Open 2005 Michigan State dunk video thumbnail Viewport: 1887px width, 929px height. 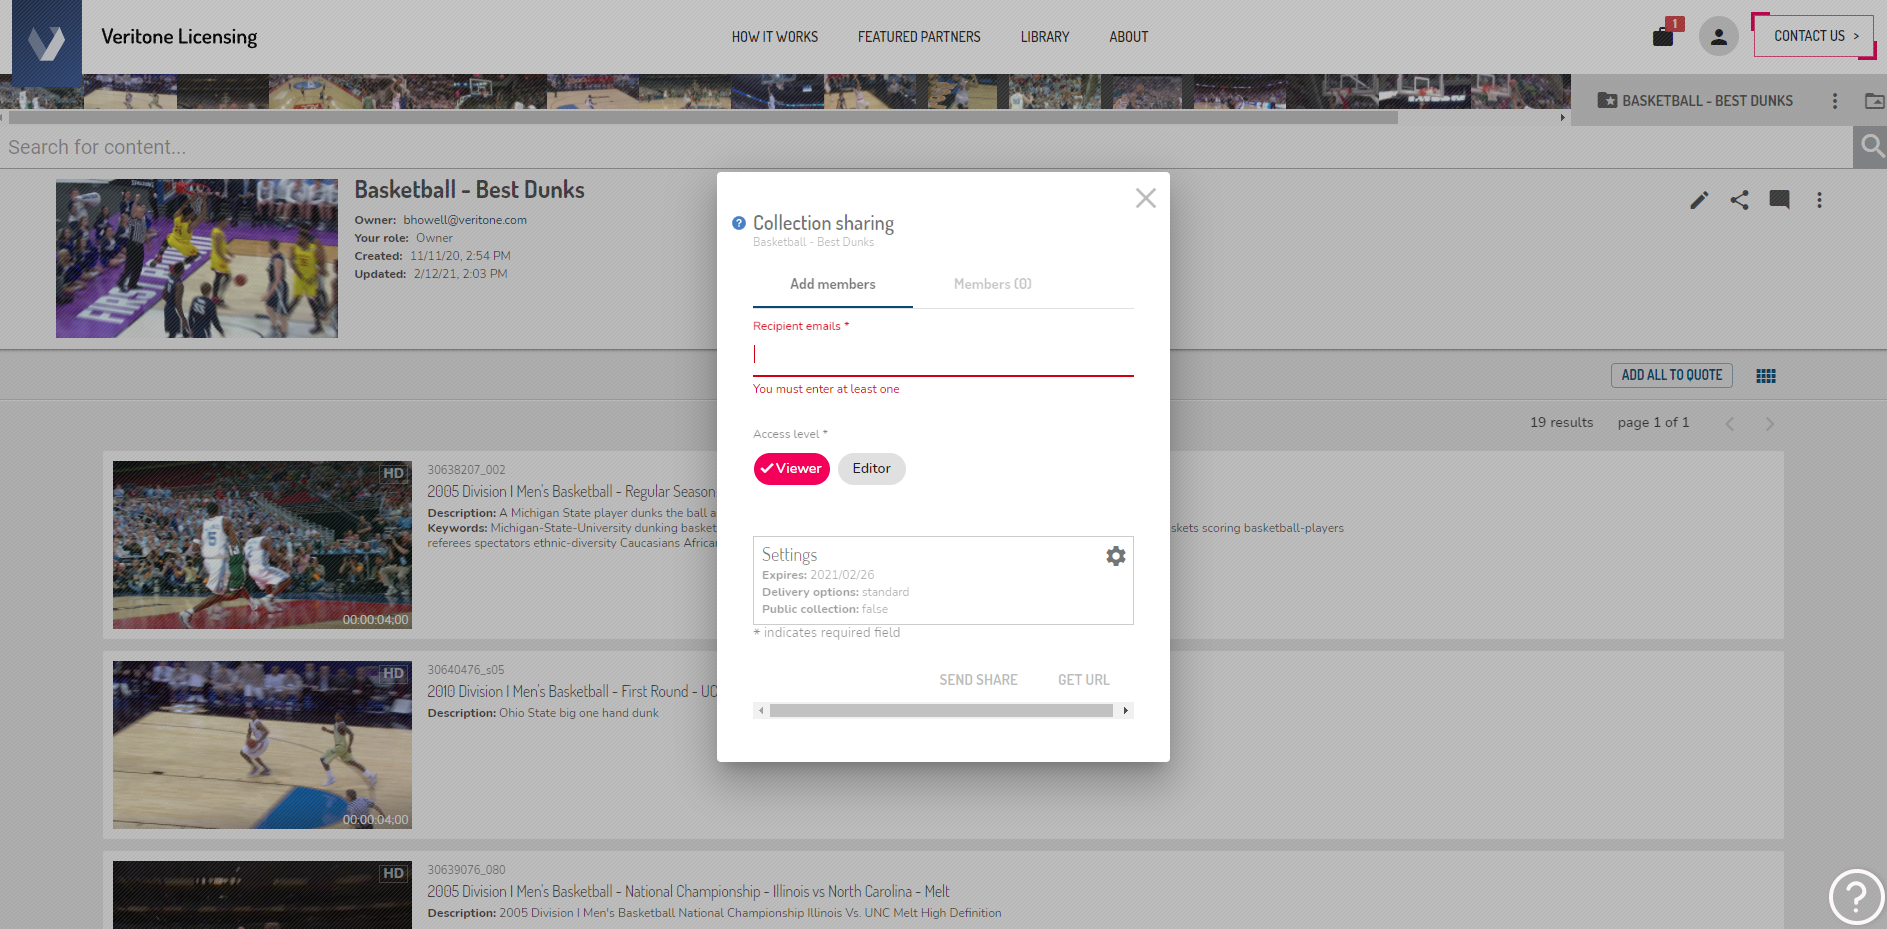coord(262,545)
